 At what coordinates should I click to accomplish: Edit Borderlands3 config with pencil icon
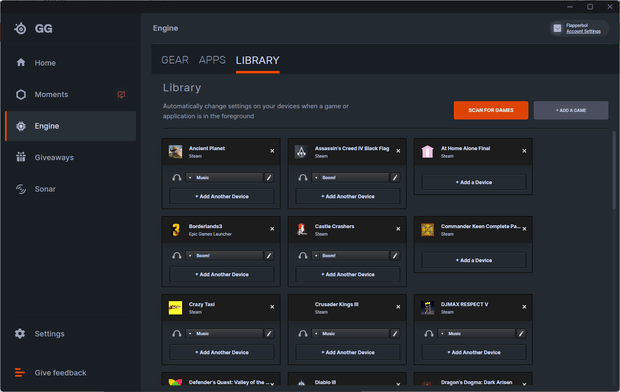click(x=269, y=256)
